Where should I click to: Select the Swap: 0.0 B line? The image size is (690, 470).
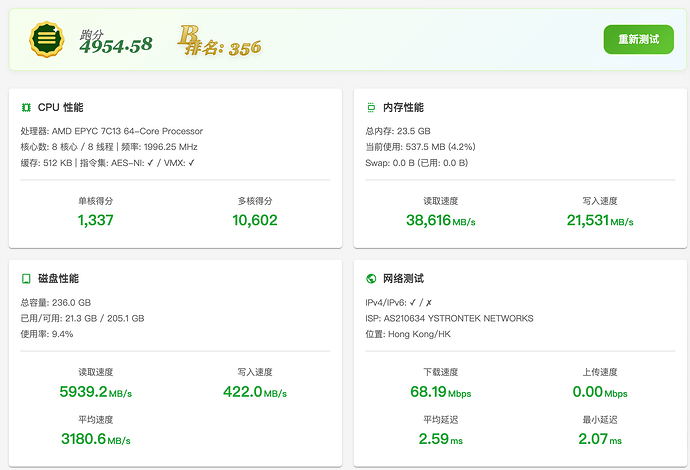(x=417, y=163)
